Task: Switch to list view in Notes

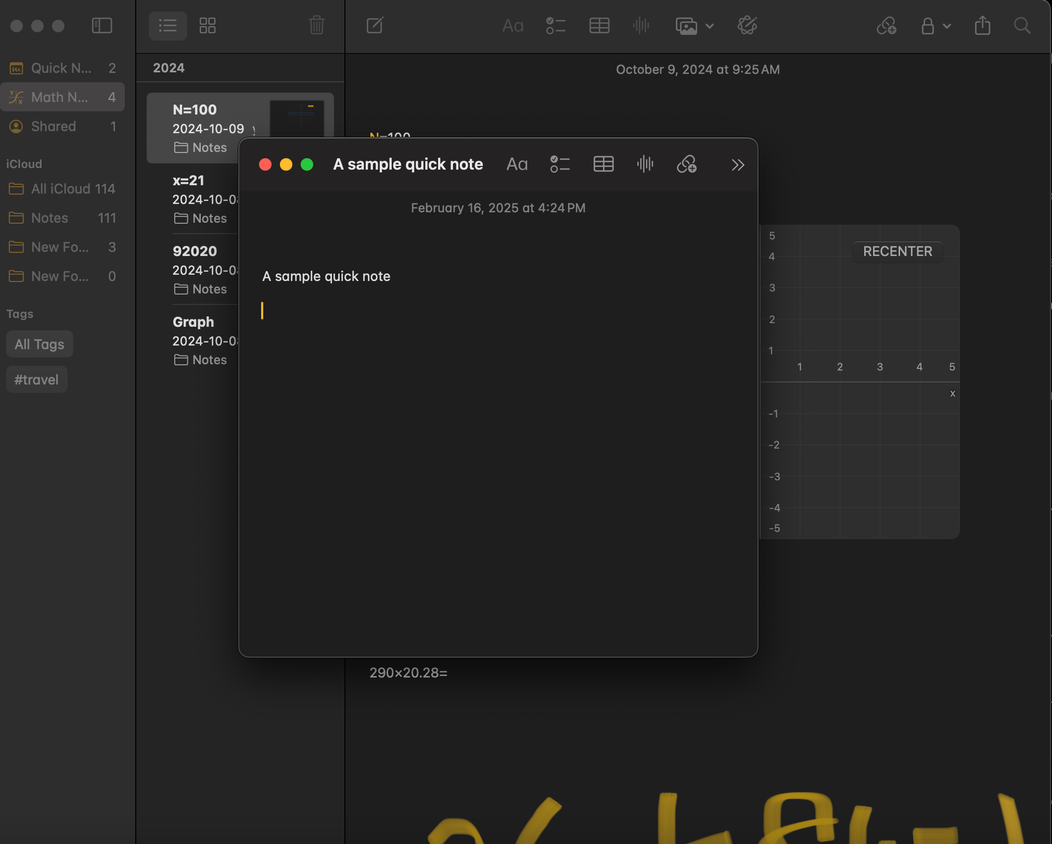Action: coord(168,25)
